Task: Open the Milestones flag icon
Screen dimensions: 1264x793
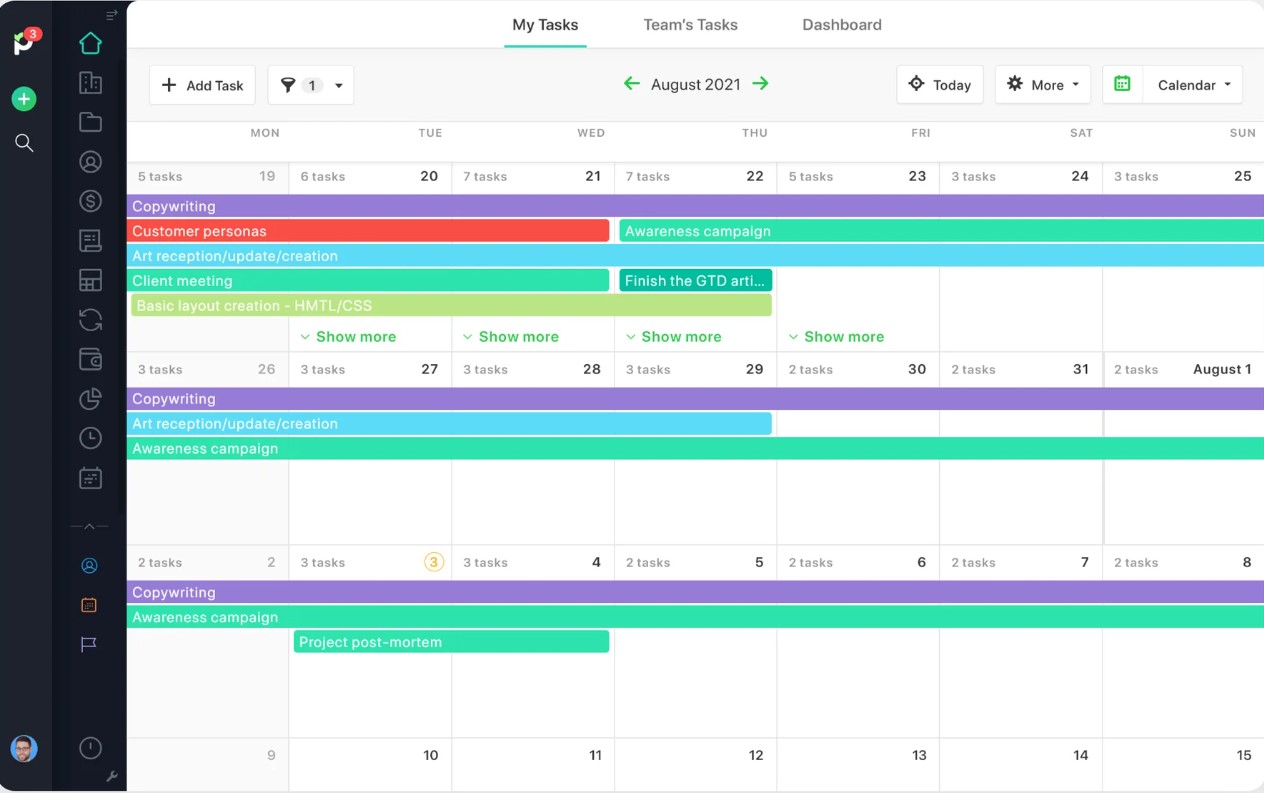Action: point(90,644)
